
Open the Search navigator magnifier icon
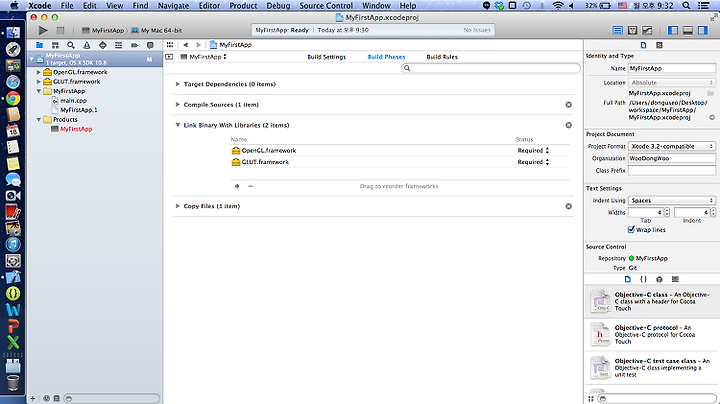(x=71, y=45)
